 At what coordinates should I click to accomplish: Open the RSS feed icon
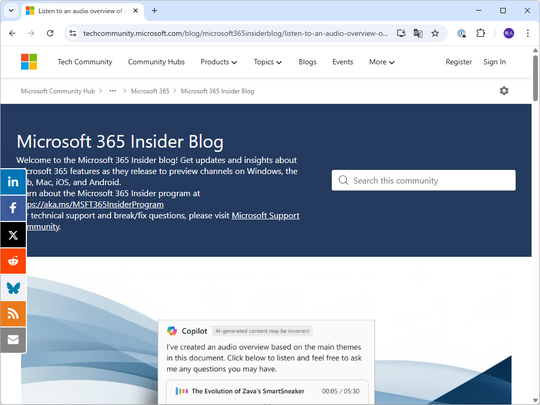point(13,314)
